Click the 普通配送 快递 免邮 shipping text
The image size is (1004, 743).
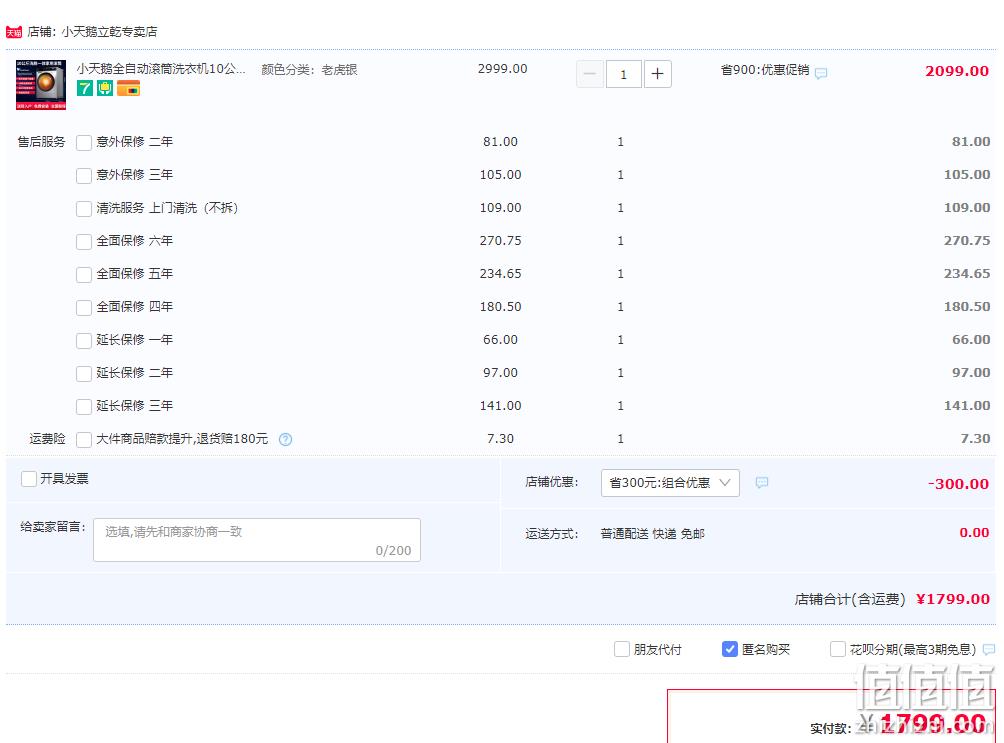pos(652,534)
